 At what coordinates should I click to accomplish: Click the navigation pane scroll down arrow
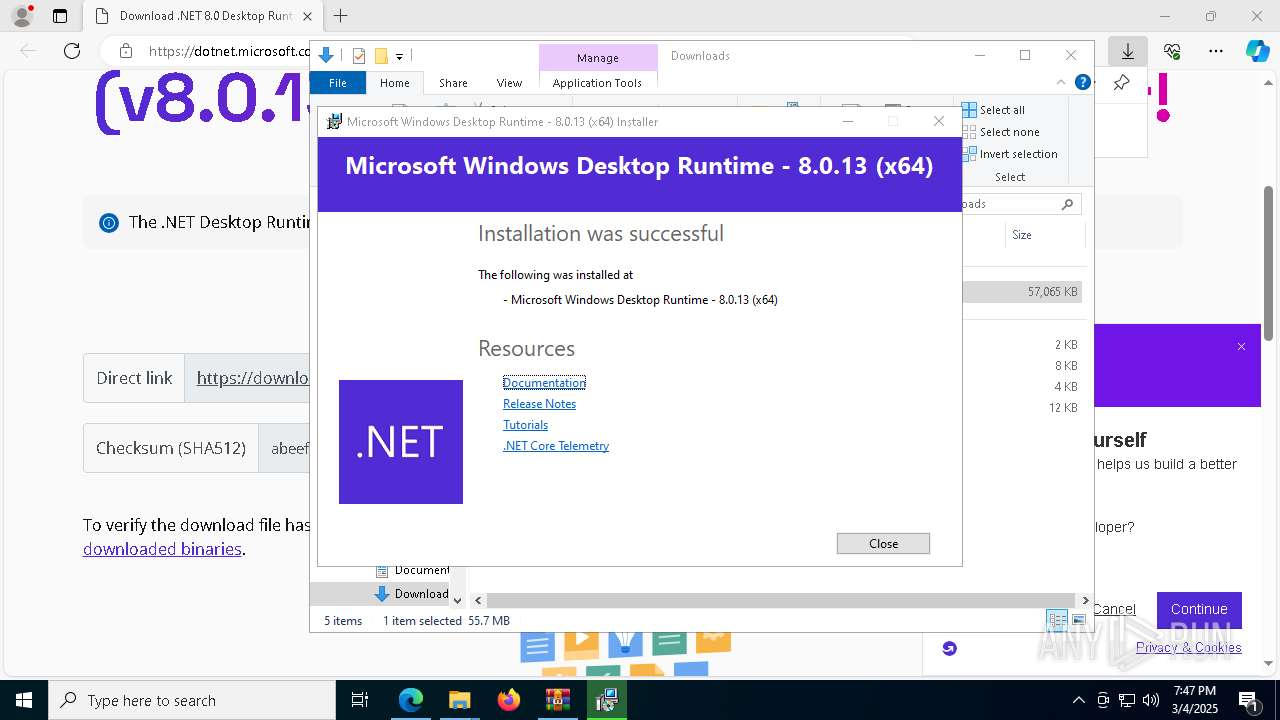457,600
